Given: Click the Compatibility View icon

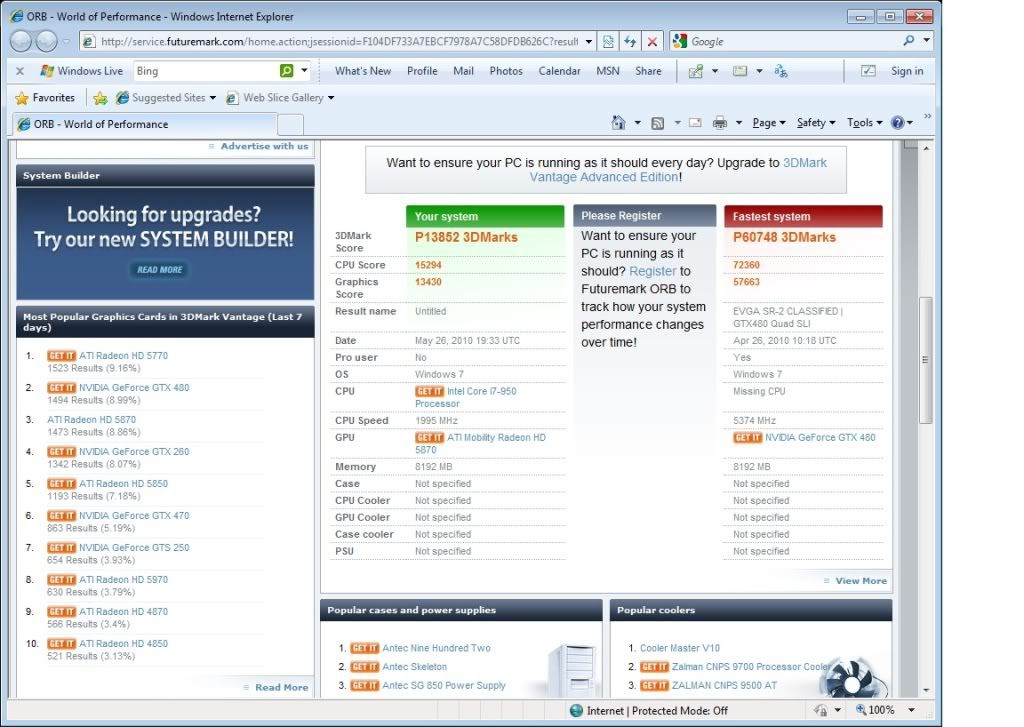Looking at the screenshot, I should tap(609, 41).
